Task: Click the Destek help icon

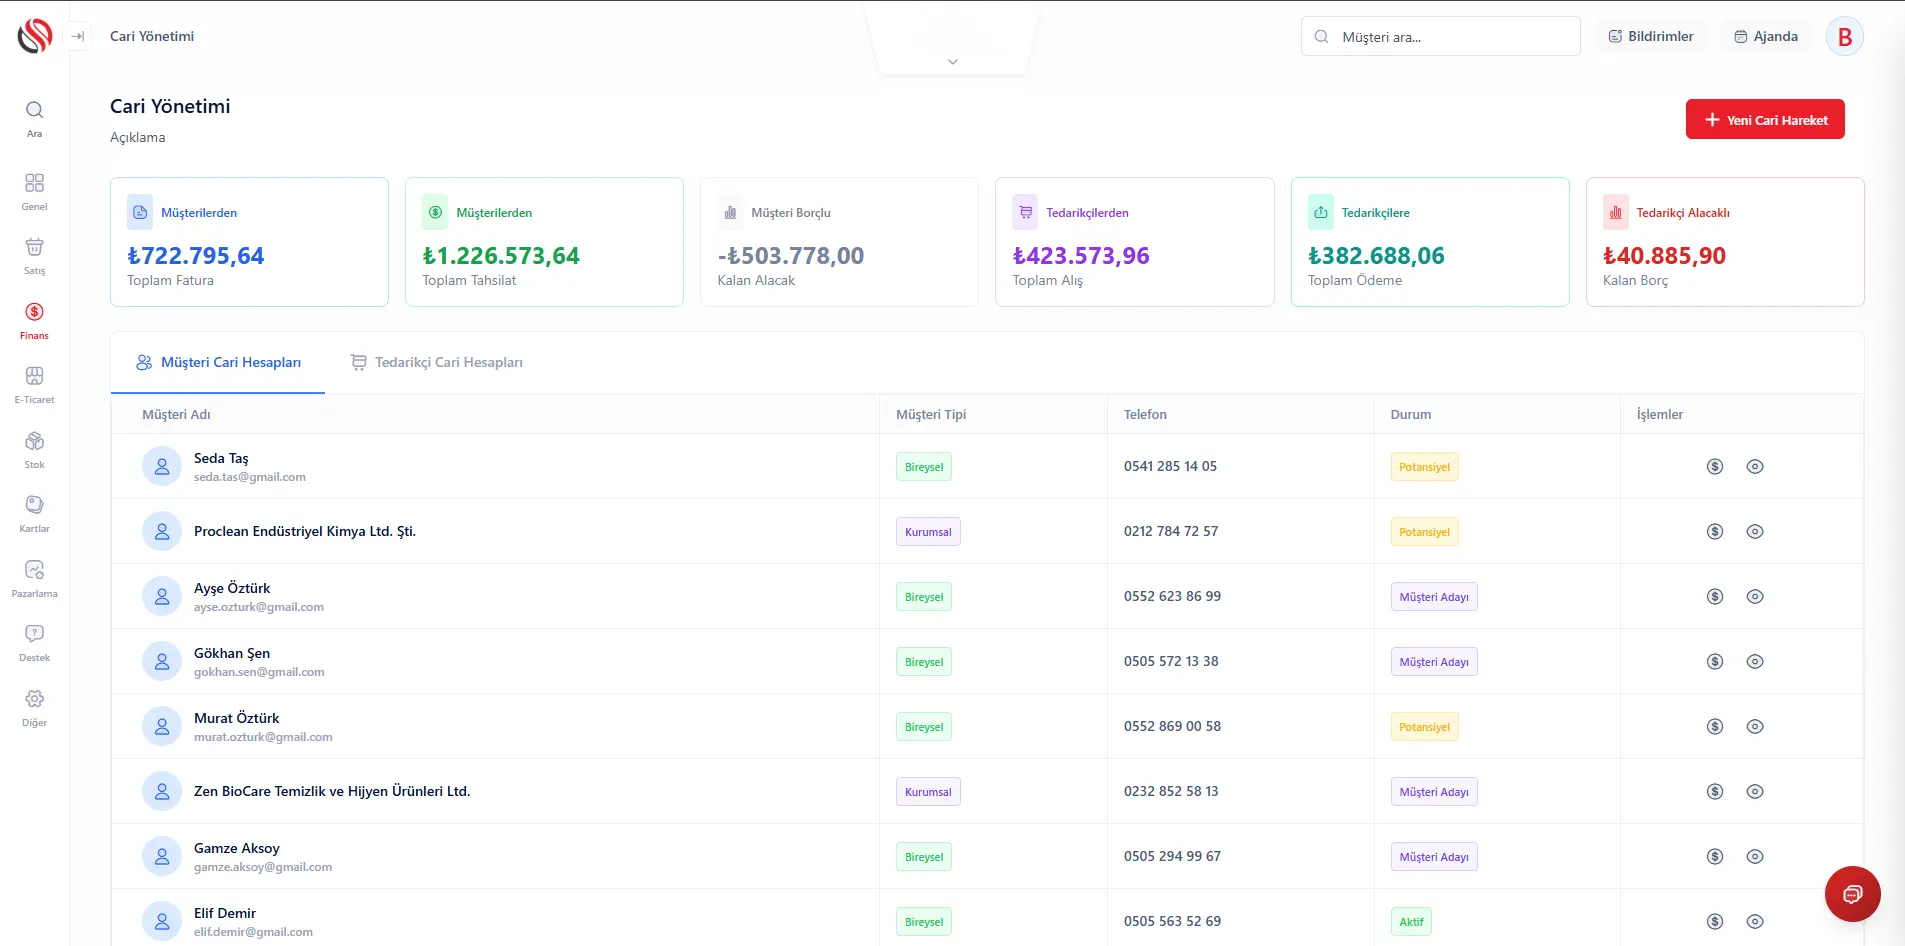Action: coord(34,642)
